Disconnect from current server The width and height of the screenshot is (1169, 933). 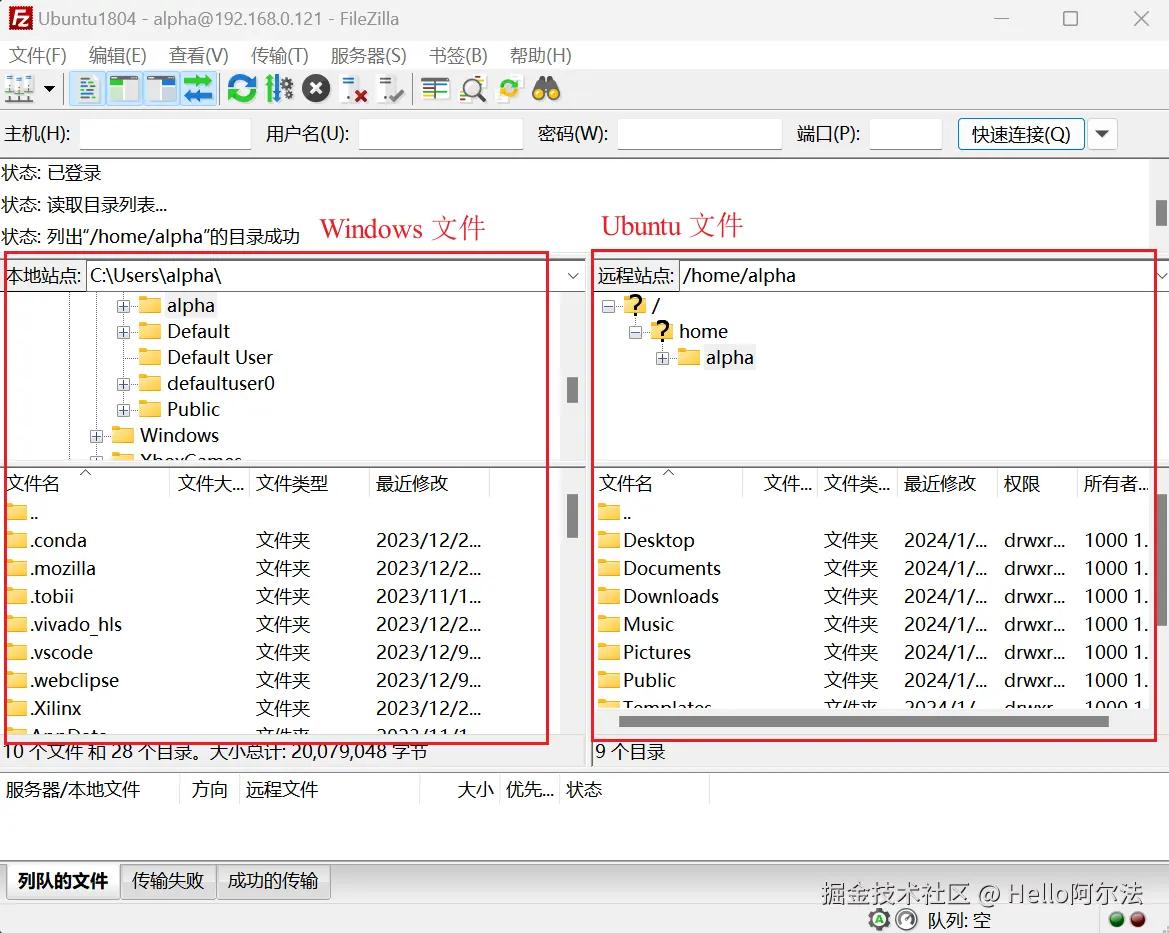(354, 89)
